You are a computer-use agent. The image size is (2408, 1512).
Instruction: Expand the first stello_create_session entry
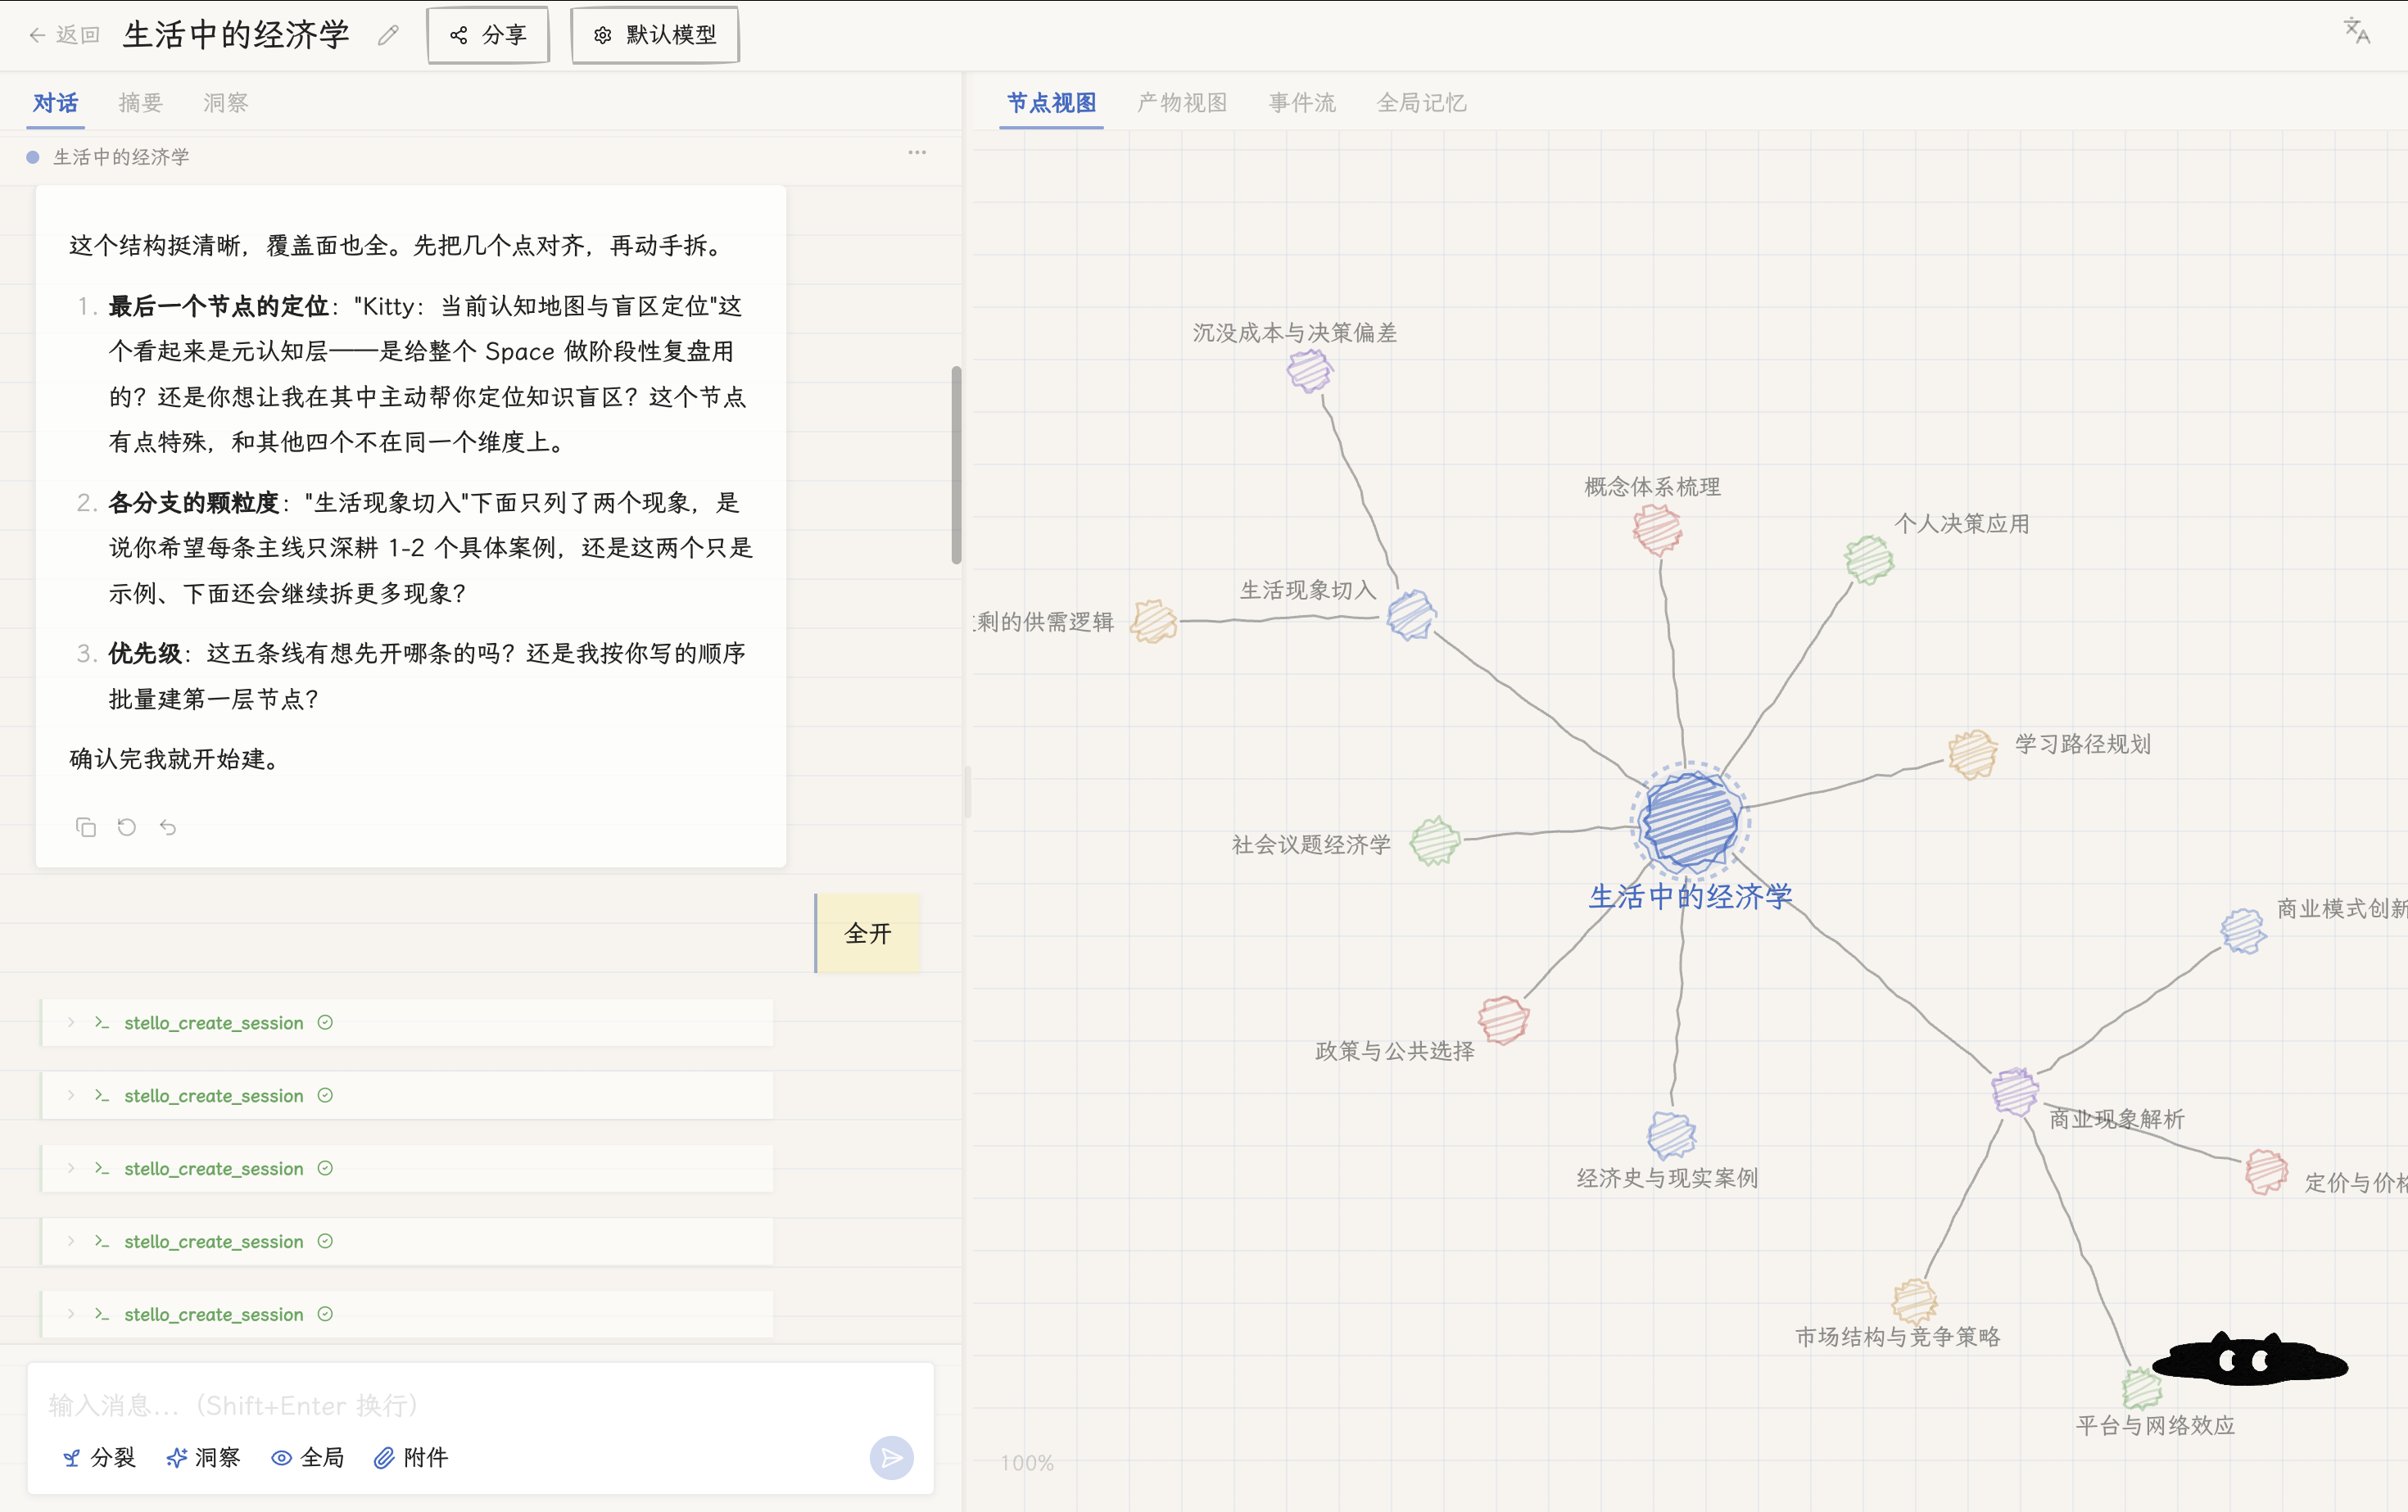point(406,1023)
